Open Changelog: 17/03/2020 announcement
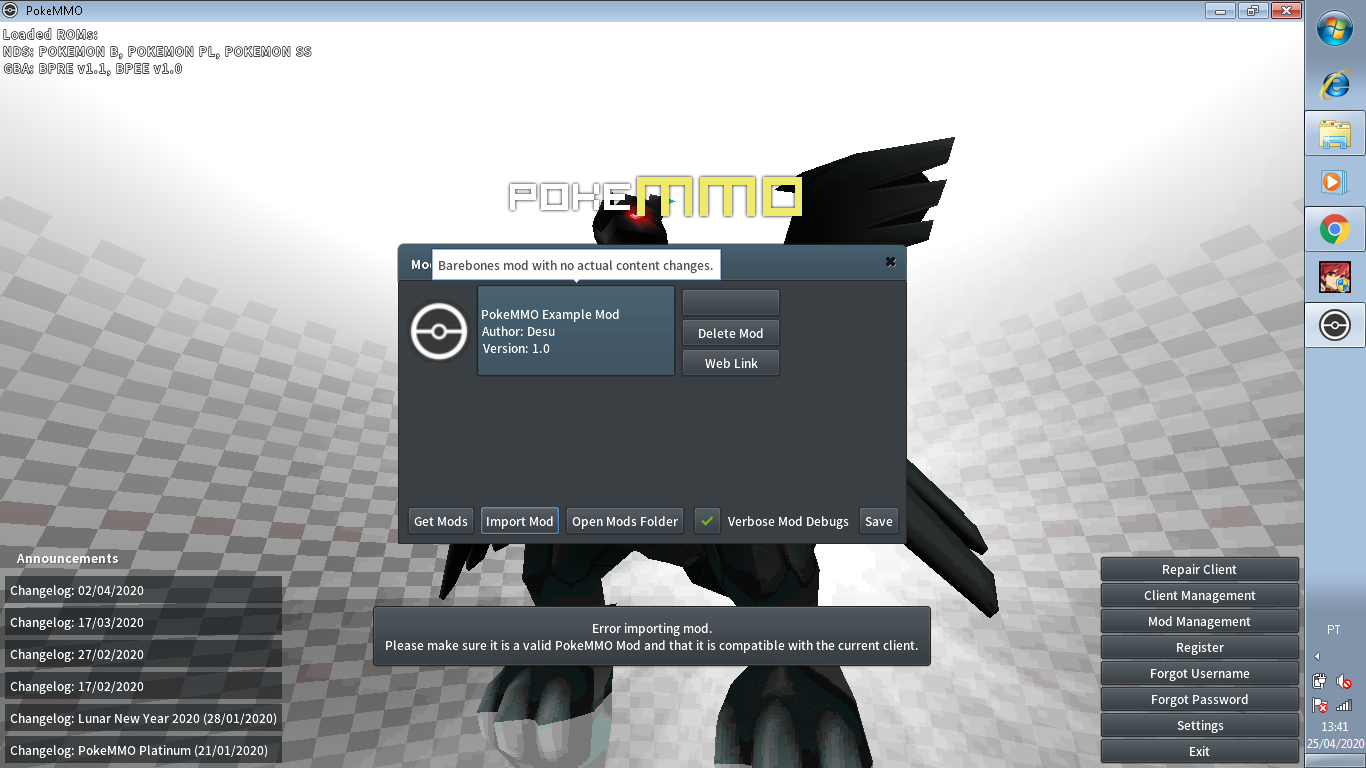Image resolution: width=1366 pixels, height=768 pixels. click(143, 622)
